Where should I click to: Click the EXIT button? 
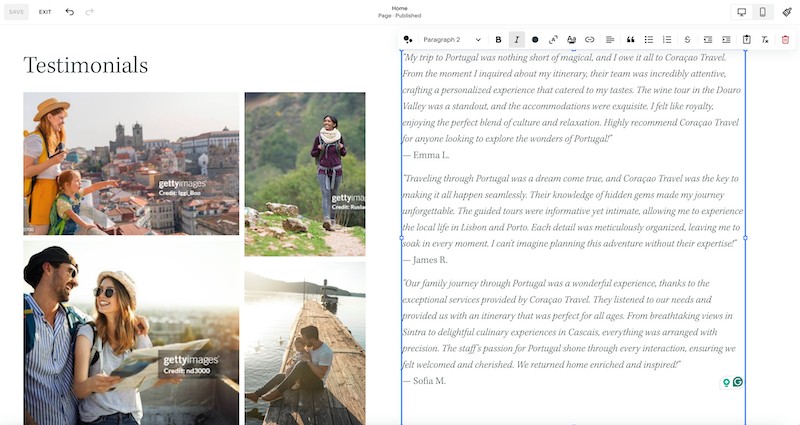click(45, 12)
